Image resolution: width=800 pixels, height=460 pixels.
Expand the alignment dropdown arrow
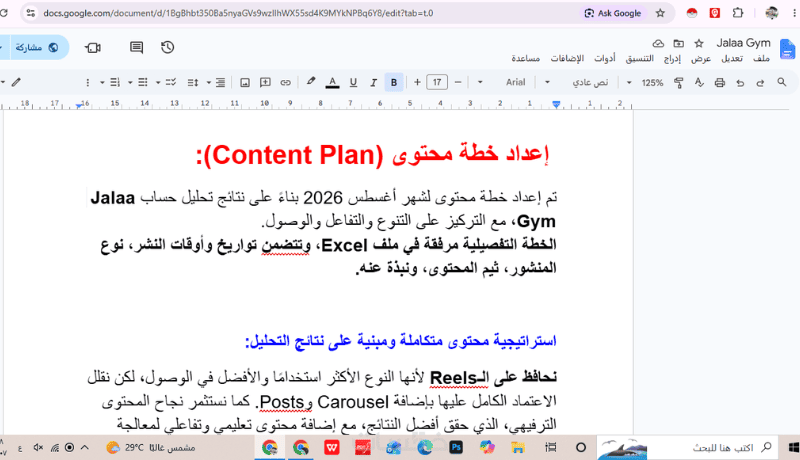coord(209,83)
